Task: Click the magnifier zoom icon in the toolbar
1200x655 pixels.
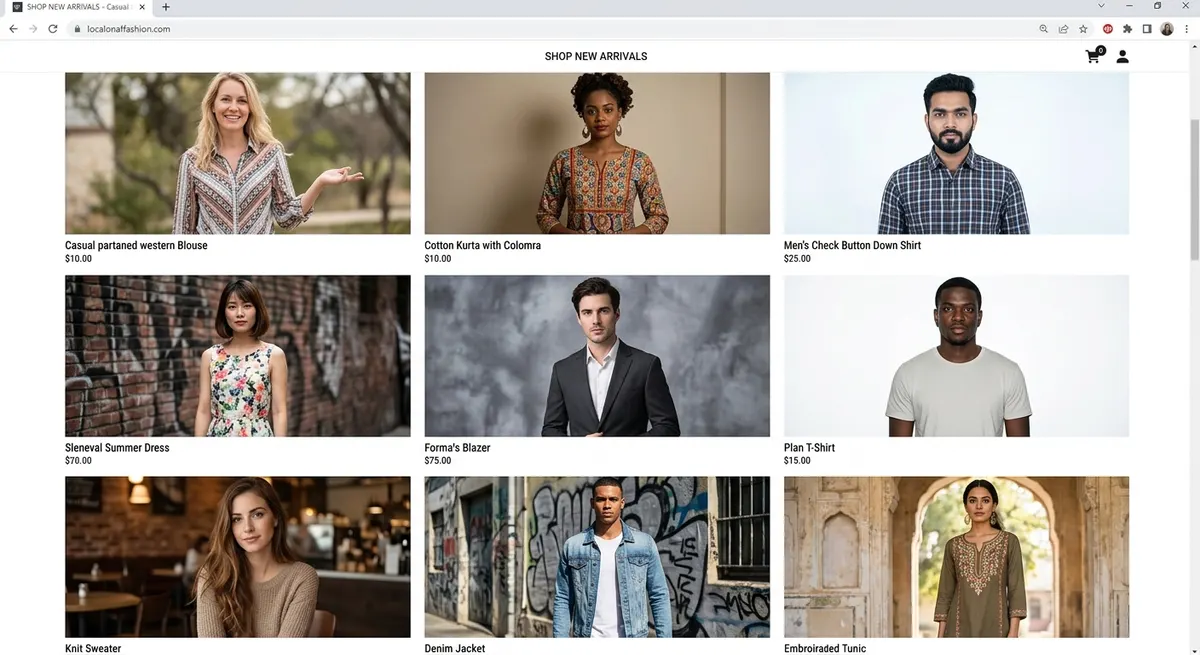Action: (1044, 29)
